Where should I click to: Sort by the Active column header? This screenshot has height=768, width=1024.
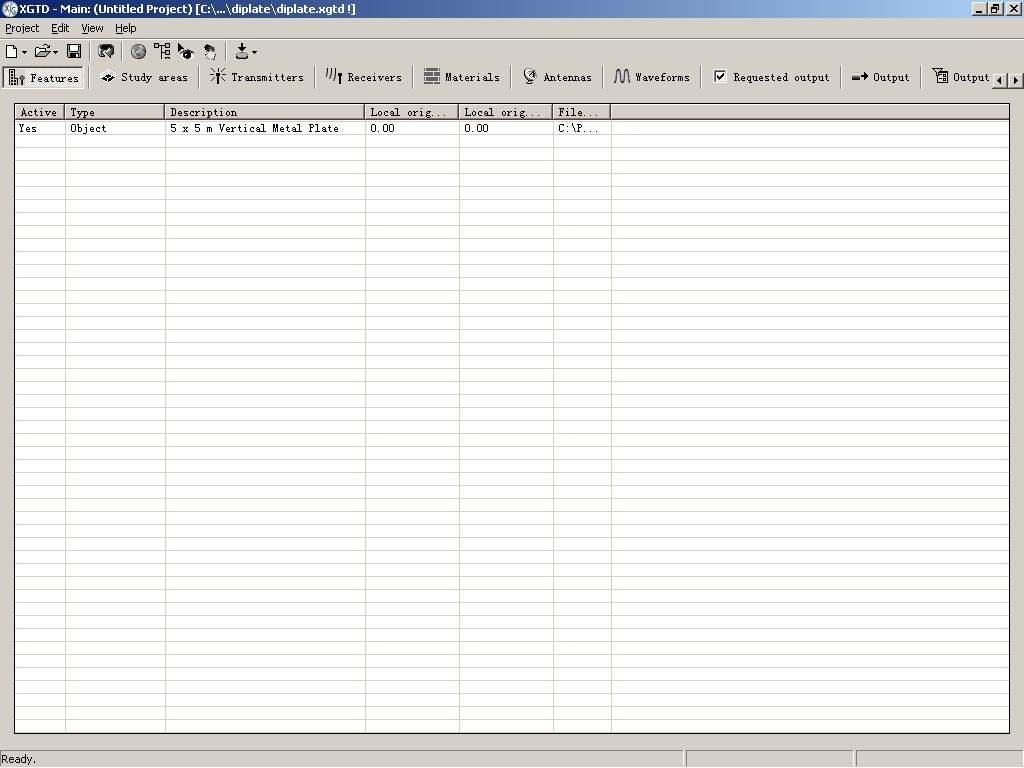[x=40, y=112]
